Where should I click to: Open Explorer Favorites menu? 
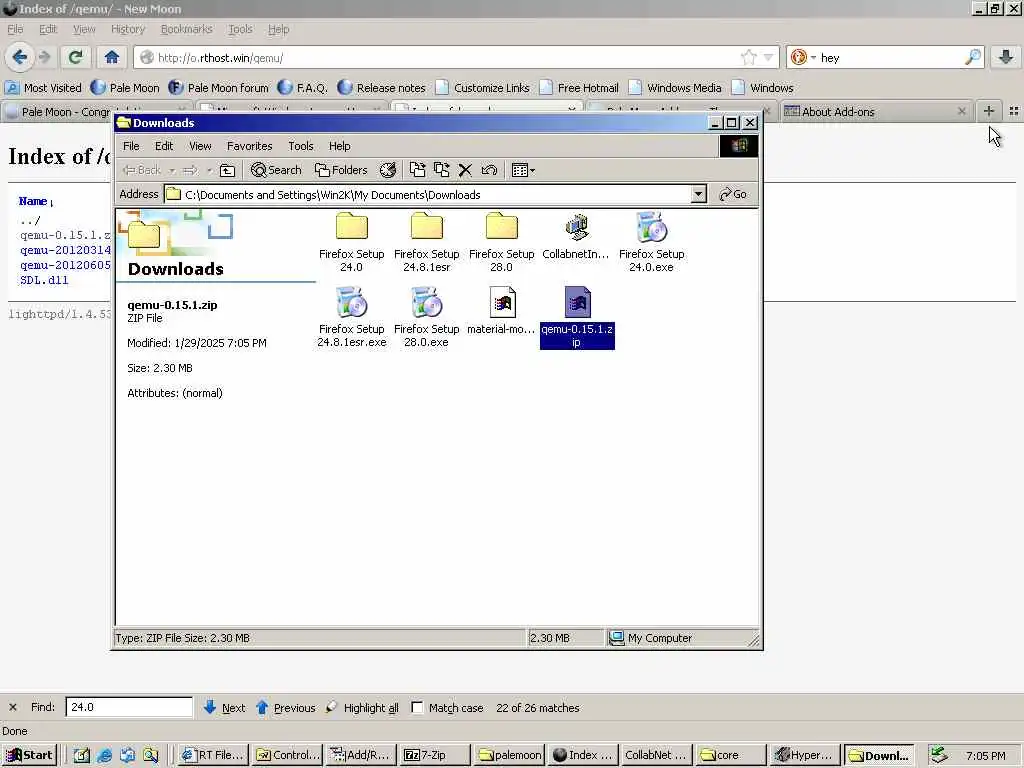(249, 146)
